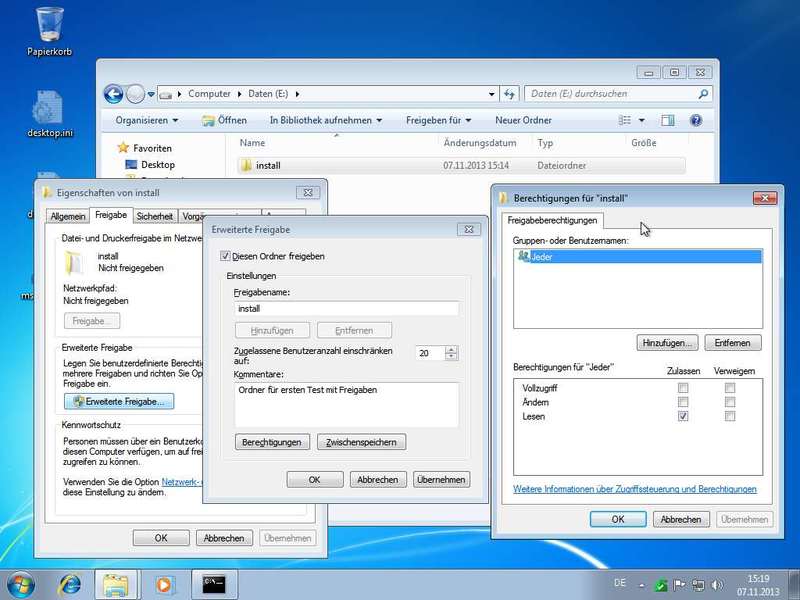Open the Freigeben für dropdown
The height and width of the screenshot is (600, 800).
pos(439,120)
